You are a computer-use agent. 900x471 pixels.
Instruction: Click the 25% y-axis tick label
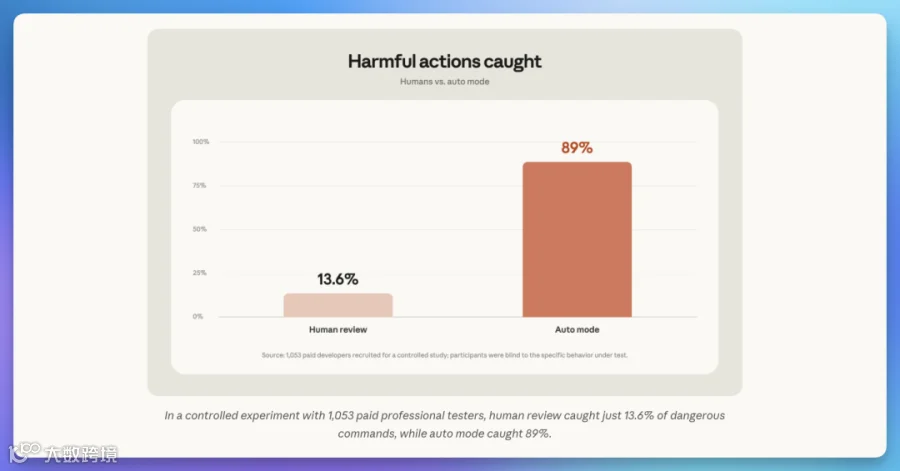pos(199,273)
